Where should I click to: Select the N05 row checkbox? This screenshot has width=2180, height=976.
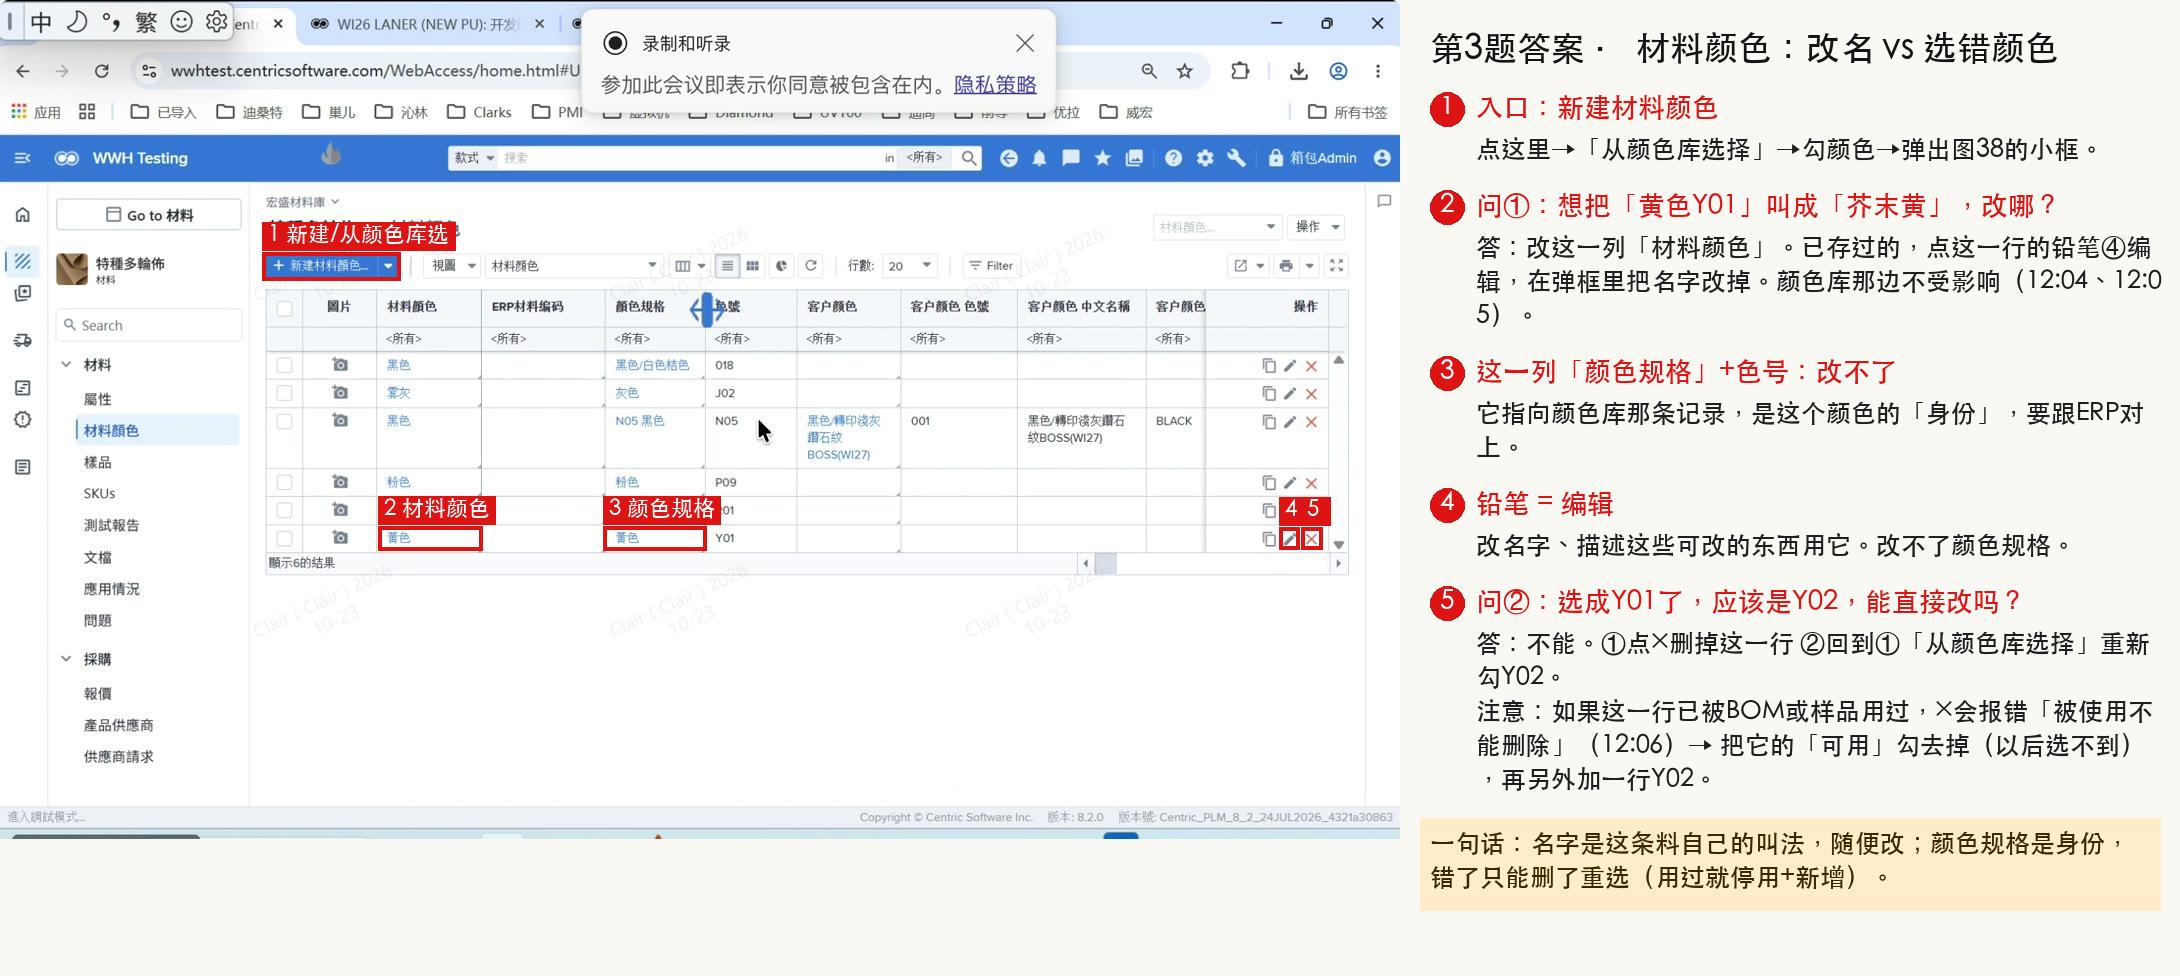[x=285, y=422]
